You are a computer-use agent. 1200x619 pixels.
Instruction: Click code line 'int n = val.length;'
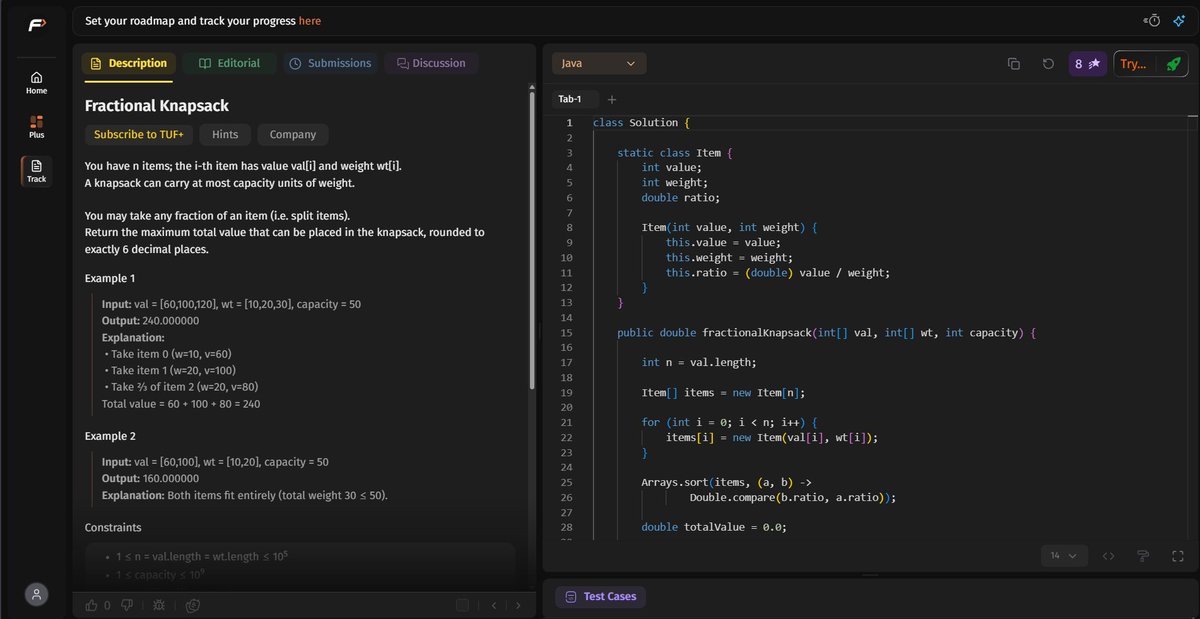coord(699,362)
